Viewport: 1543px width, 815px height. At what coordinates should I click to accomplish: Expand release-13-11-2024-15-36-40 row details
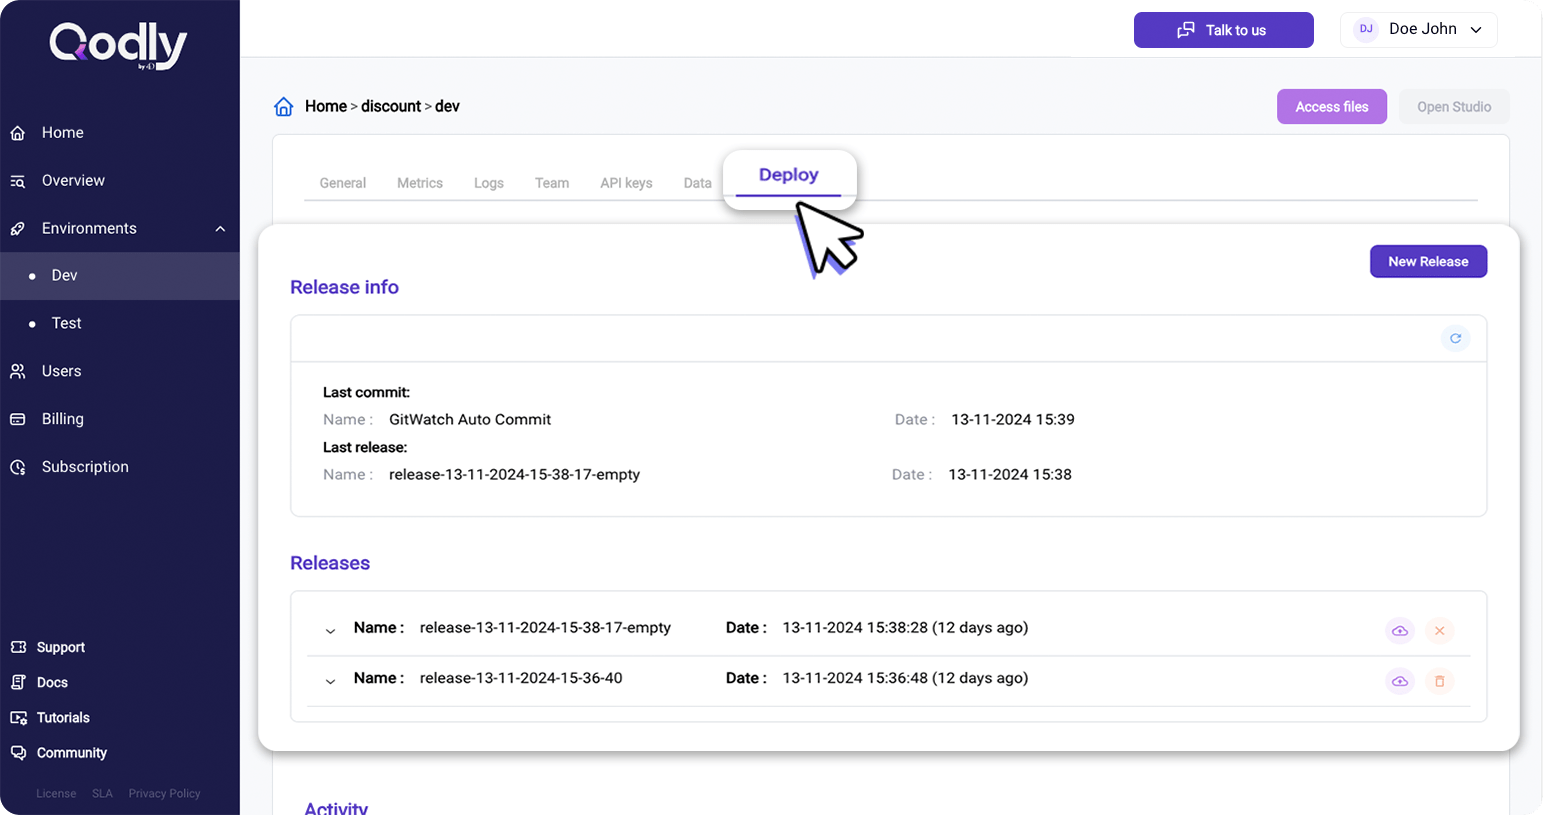pos(330,681)
